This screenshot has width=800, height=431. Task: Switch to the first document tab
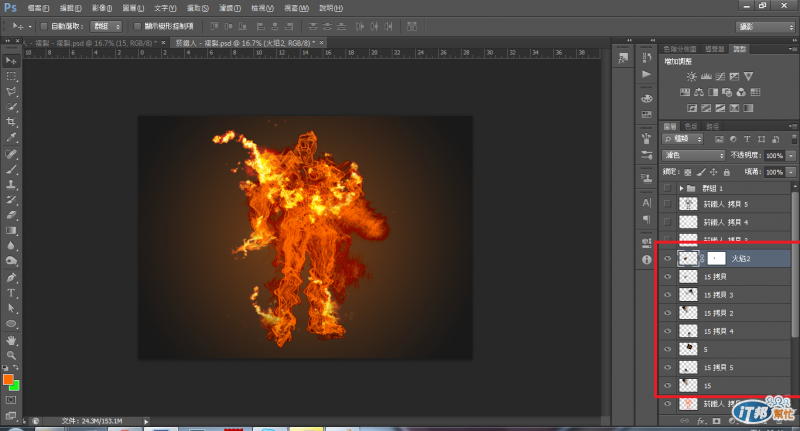coord(91,43)
